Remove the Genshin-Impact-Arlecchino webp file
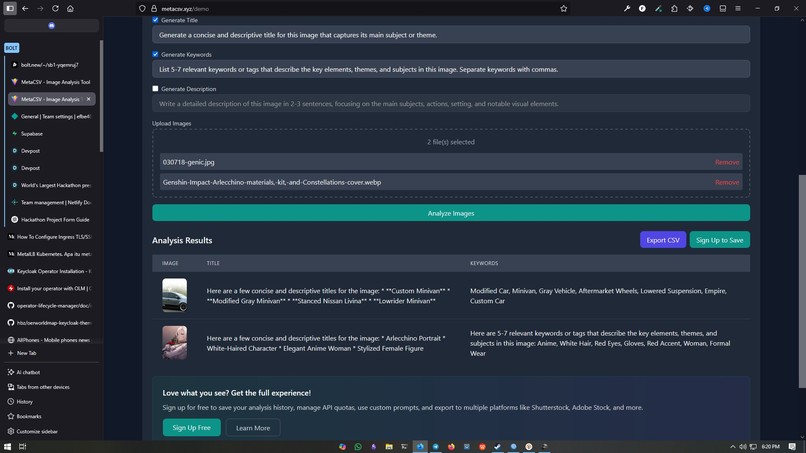 [727, 182]
